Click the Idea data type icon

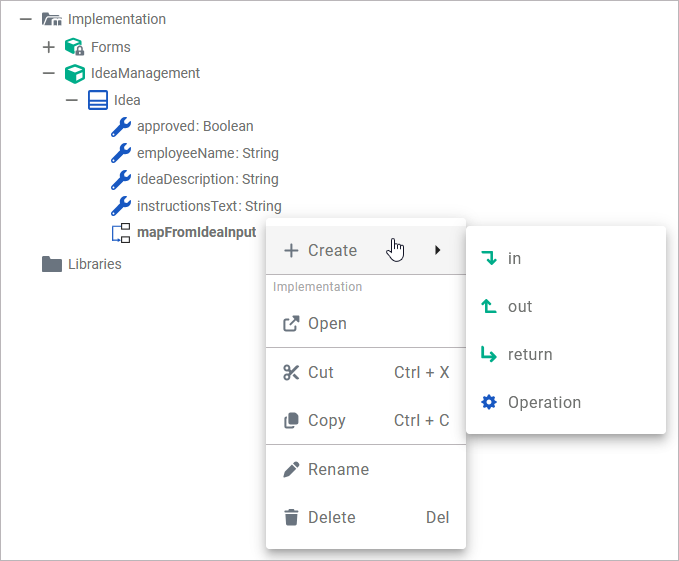(x=98, y=100)
